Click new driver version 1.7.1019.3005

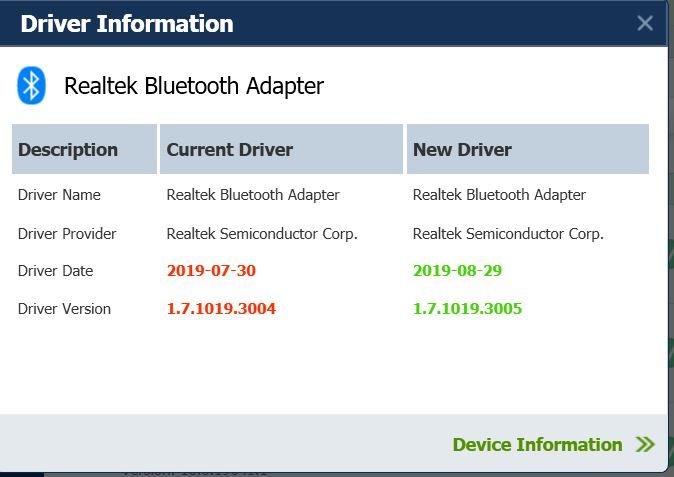click(467, 309)
